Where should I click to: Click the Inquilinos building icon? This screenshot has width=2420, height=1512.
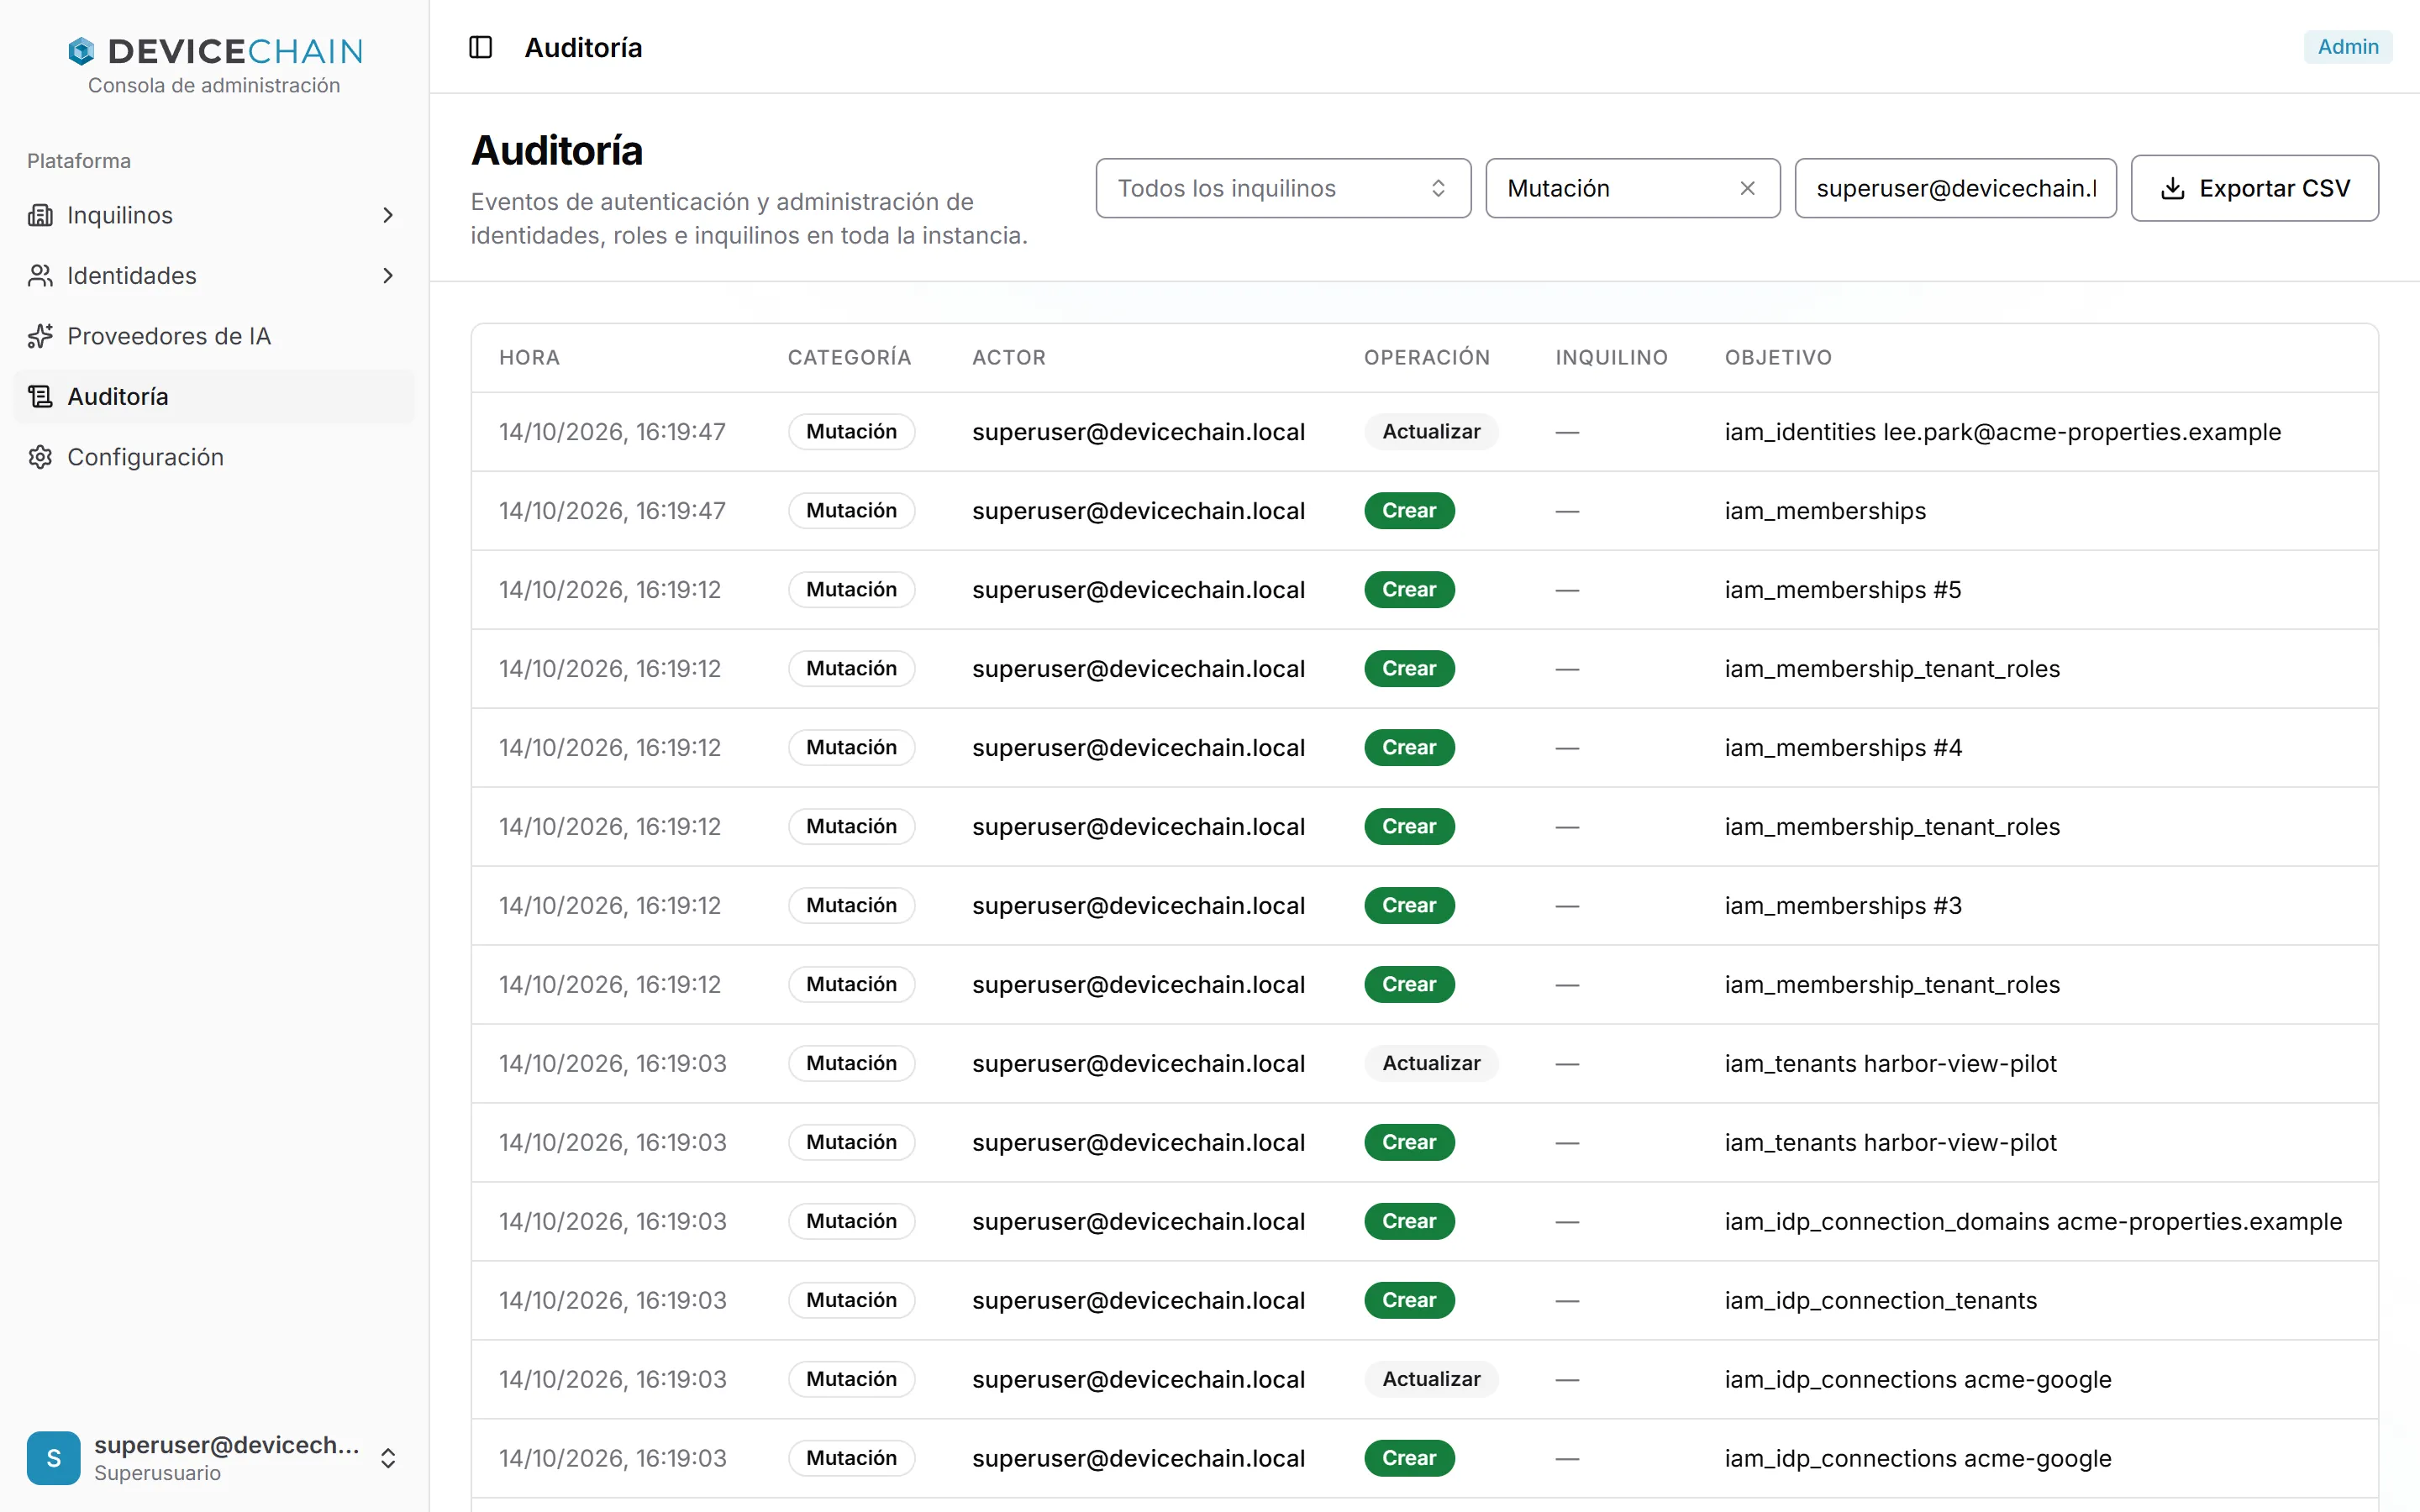pos(40,215)
